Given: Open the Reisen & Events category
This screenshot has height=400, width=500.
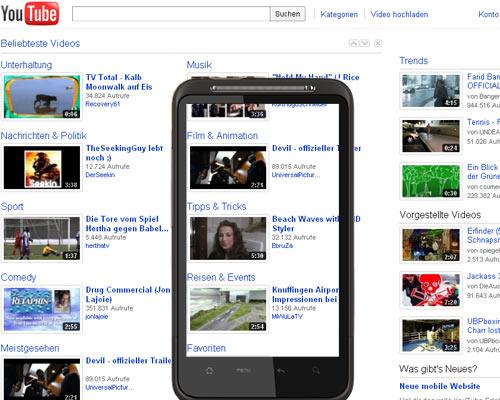Looking at the screenshot, I should tap(221, 277).
